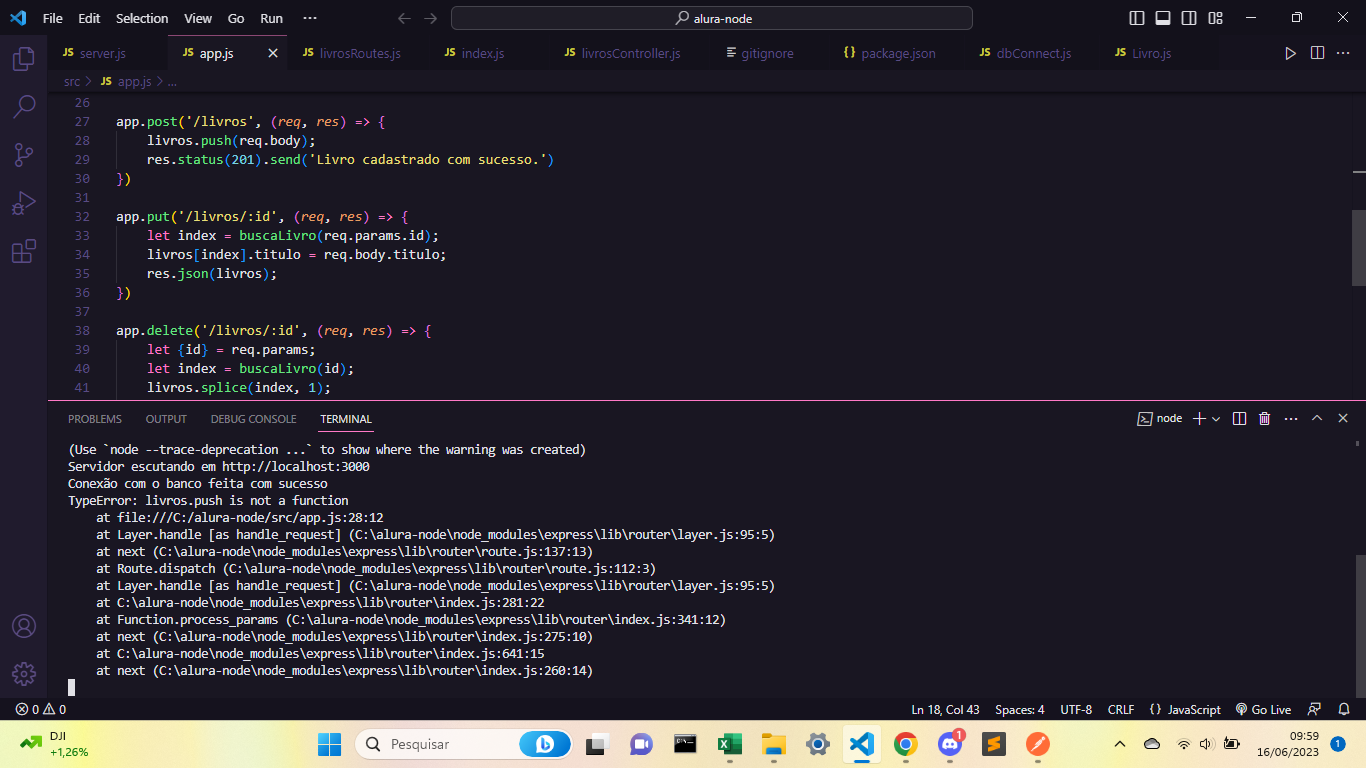The image size is (1366, 768).
Task: Open the Go menu
Action: 236,18
